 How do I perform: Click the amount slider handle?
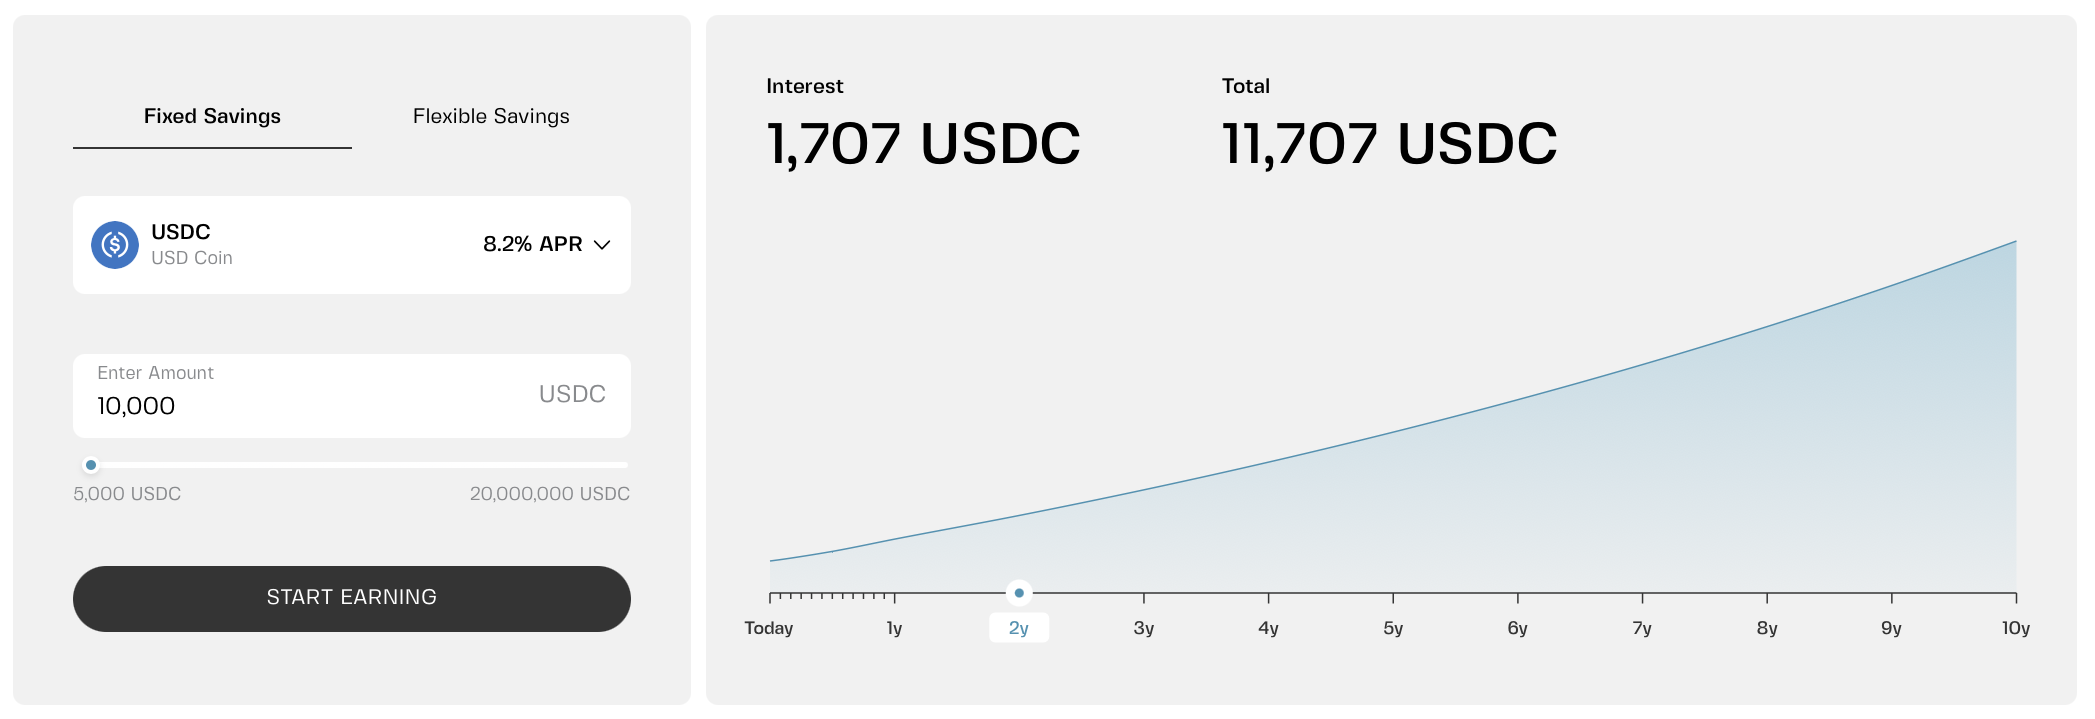[91, 465]
